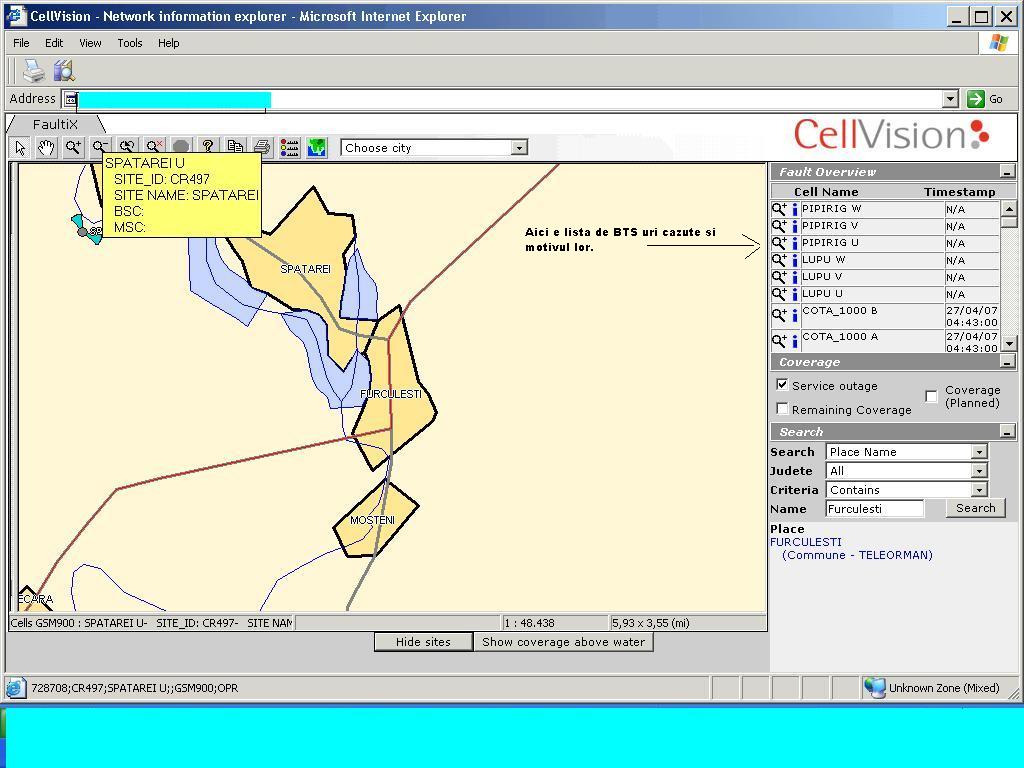Zoom to the LUPU W cell
The image size is (1024, 768).
point(779,260)
